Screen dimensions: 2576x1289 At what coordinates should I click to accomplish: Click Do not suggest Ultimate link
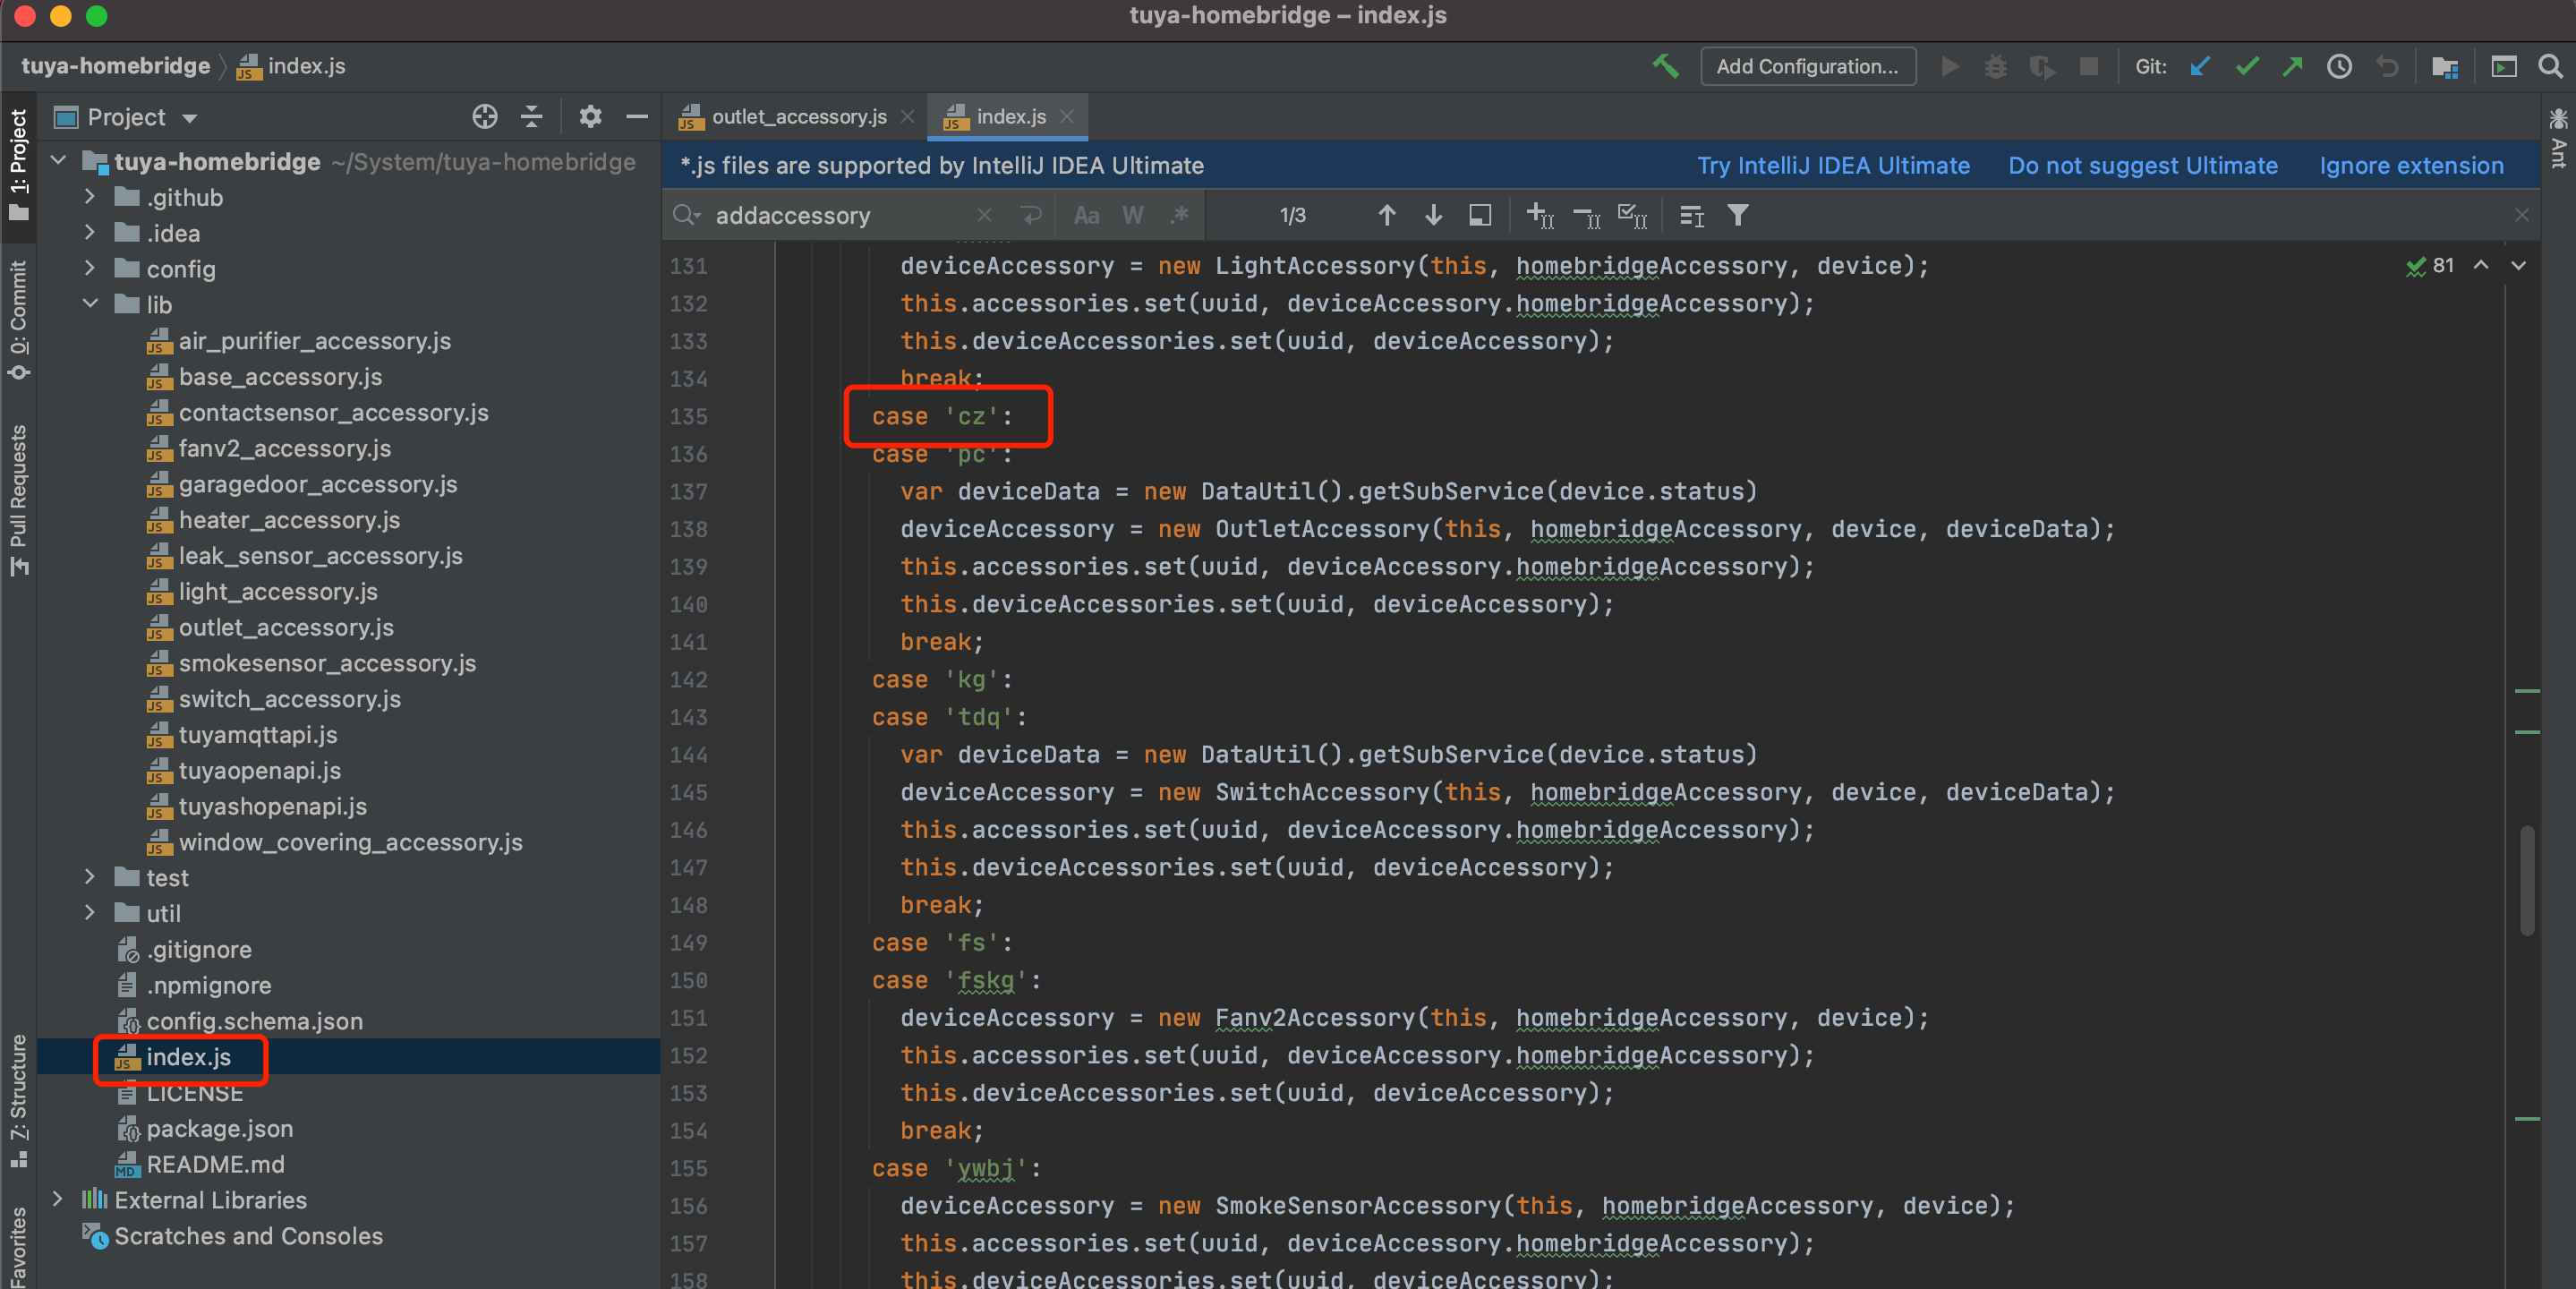pyautogui.click(x=2143, y=165)
